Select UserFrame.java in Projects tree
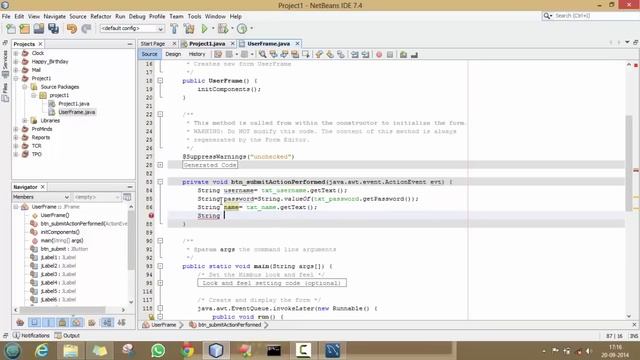The height and width of the screenshot is (360, 640). [77, 112]
